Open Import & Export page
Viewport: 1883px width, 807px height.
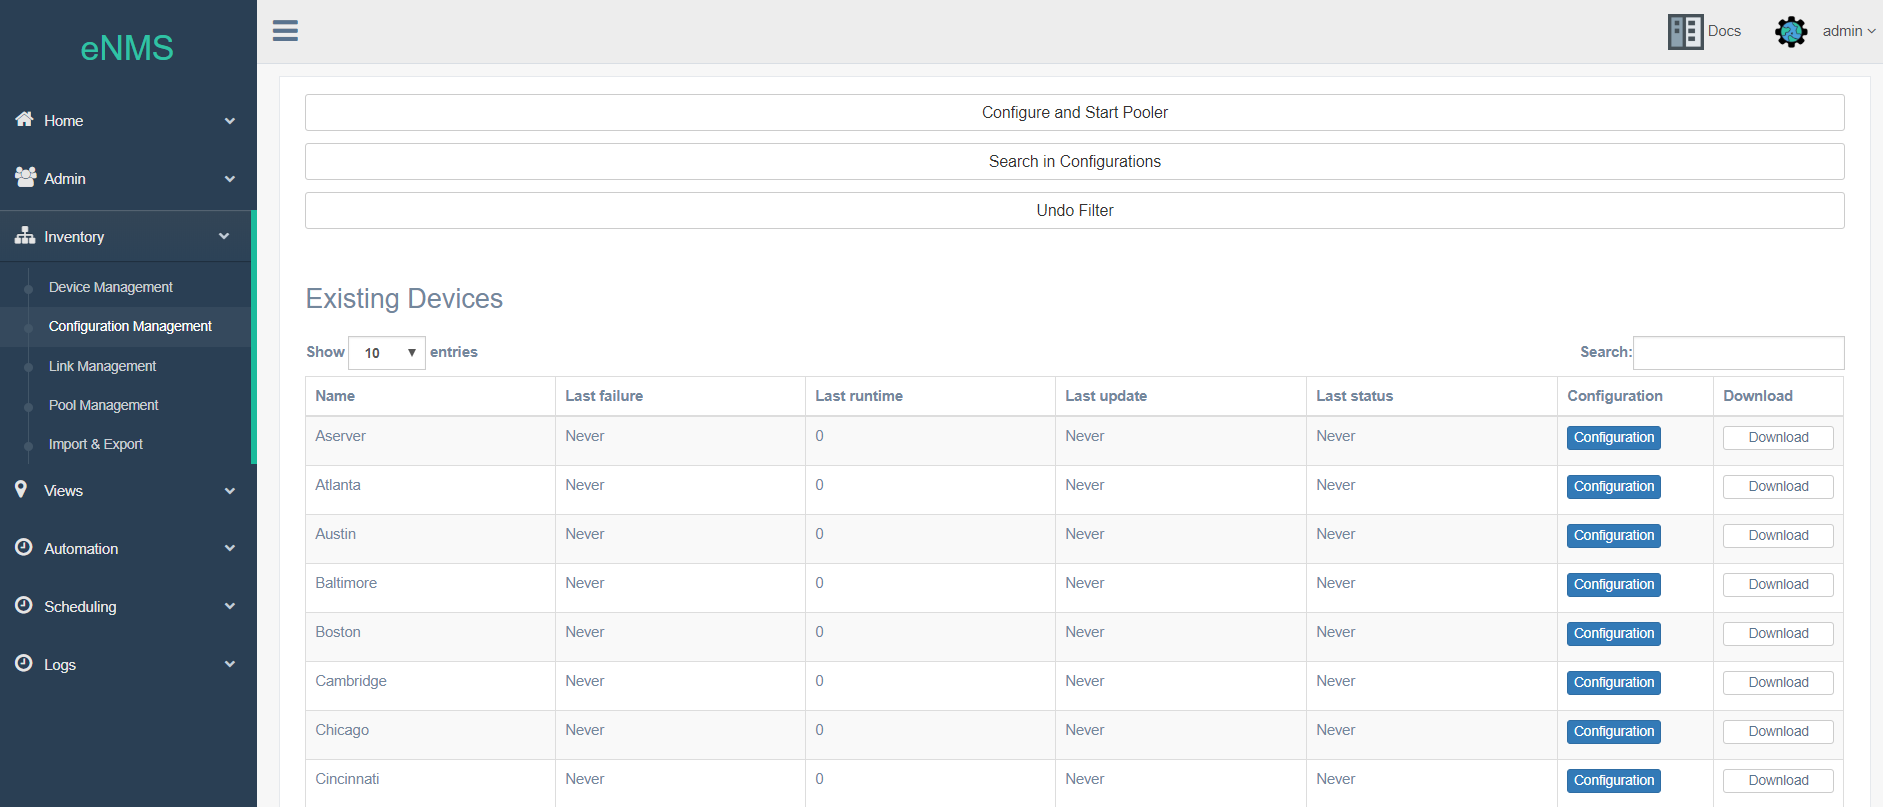96,444
